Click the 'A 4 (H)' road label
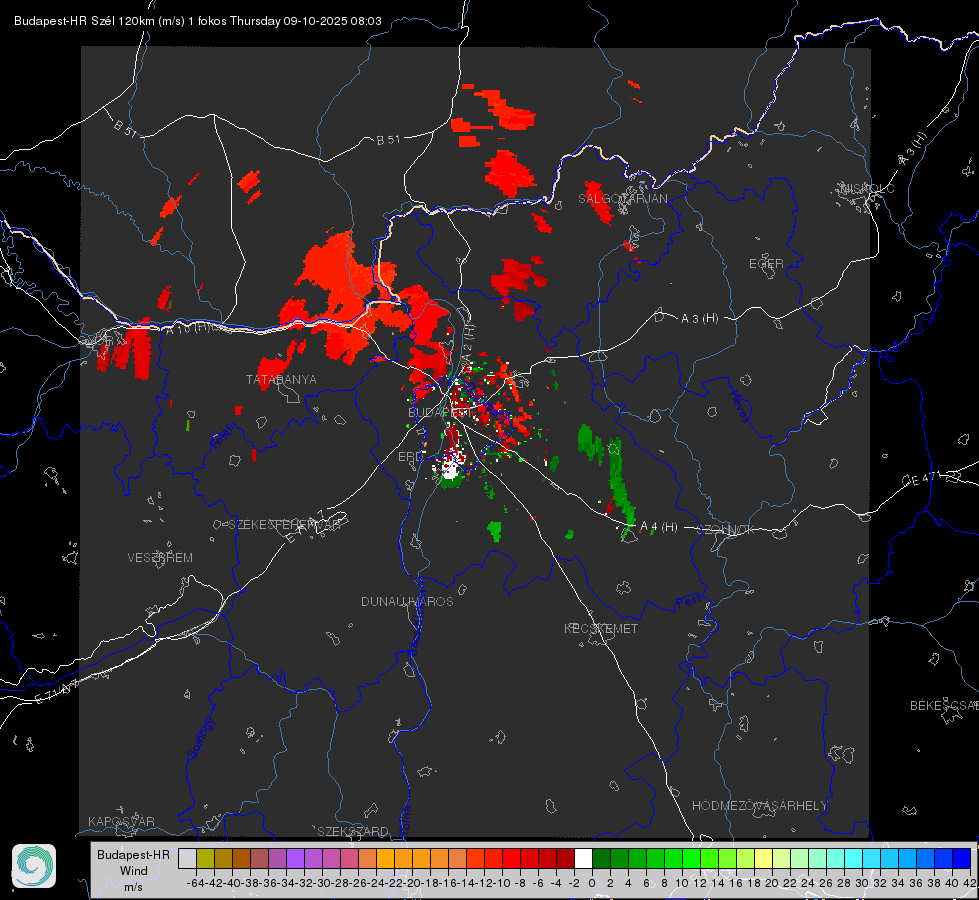The image size is (979, 900). coord(659,527)
